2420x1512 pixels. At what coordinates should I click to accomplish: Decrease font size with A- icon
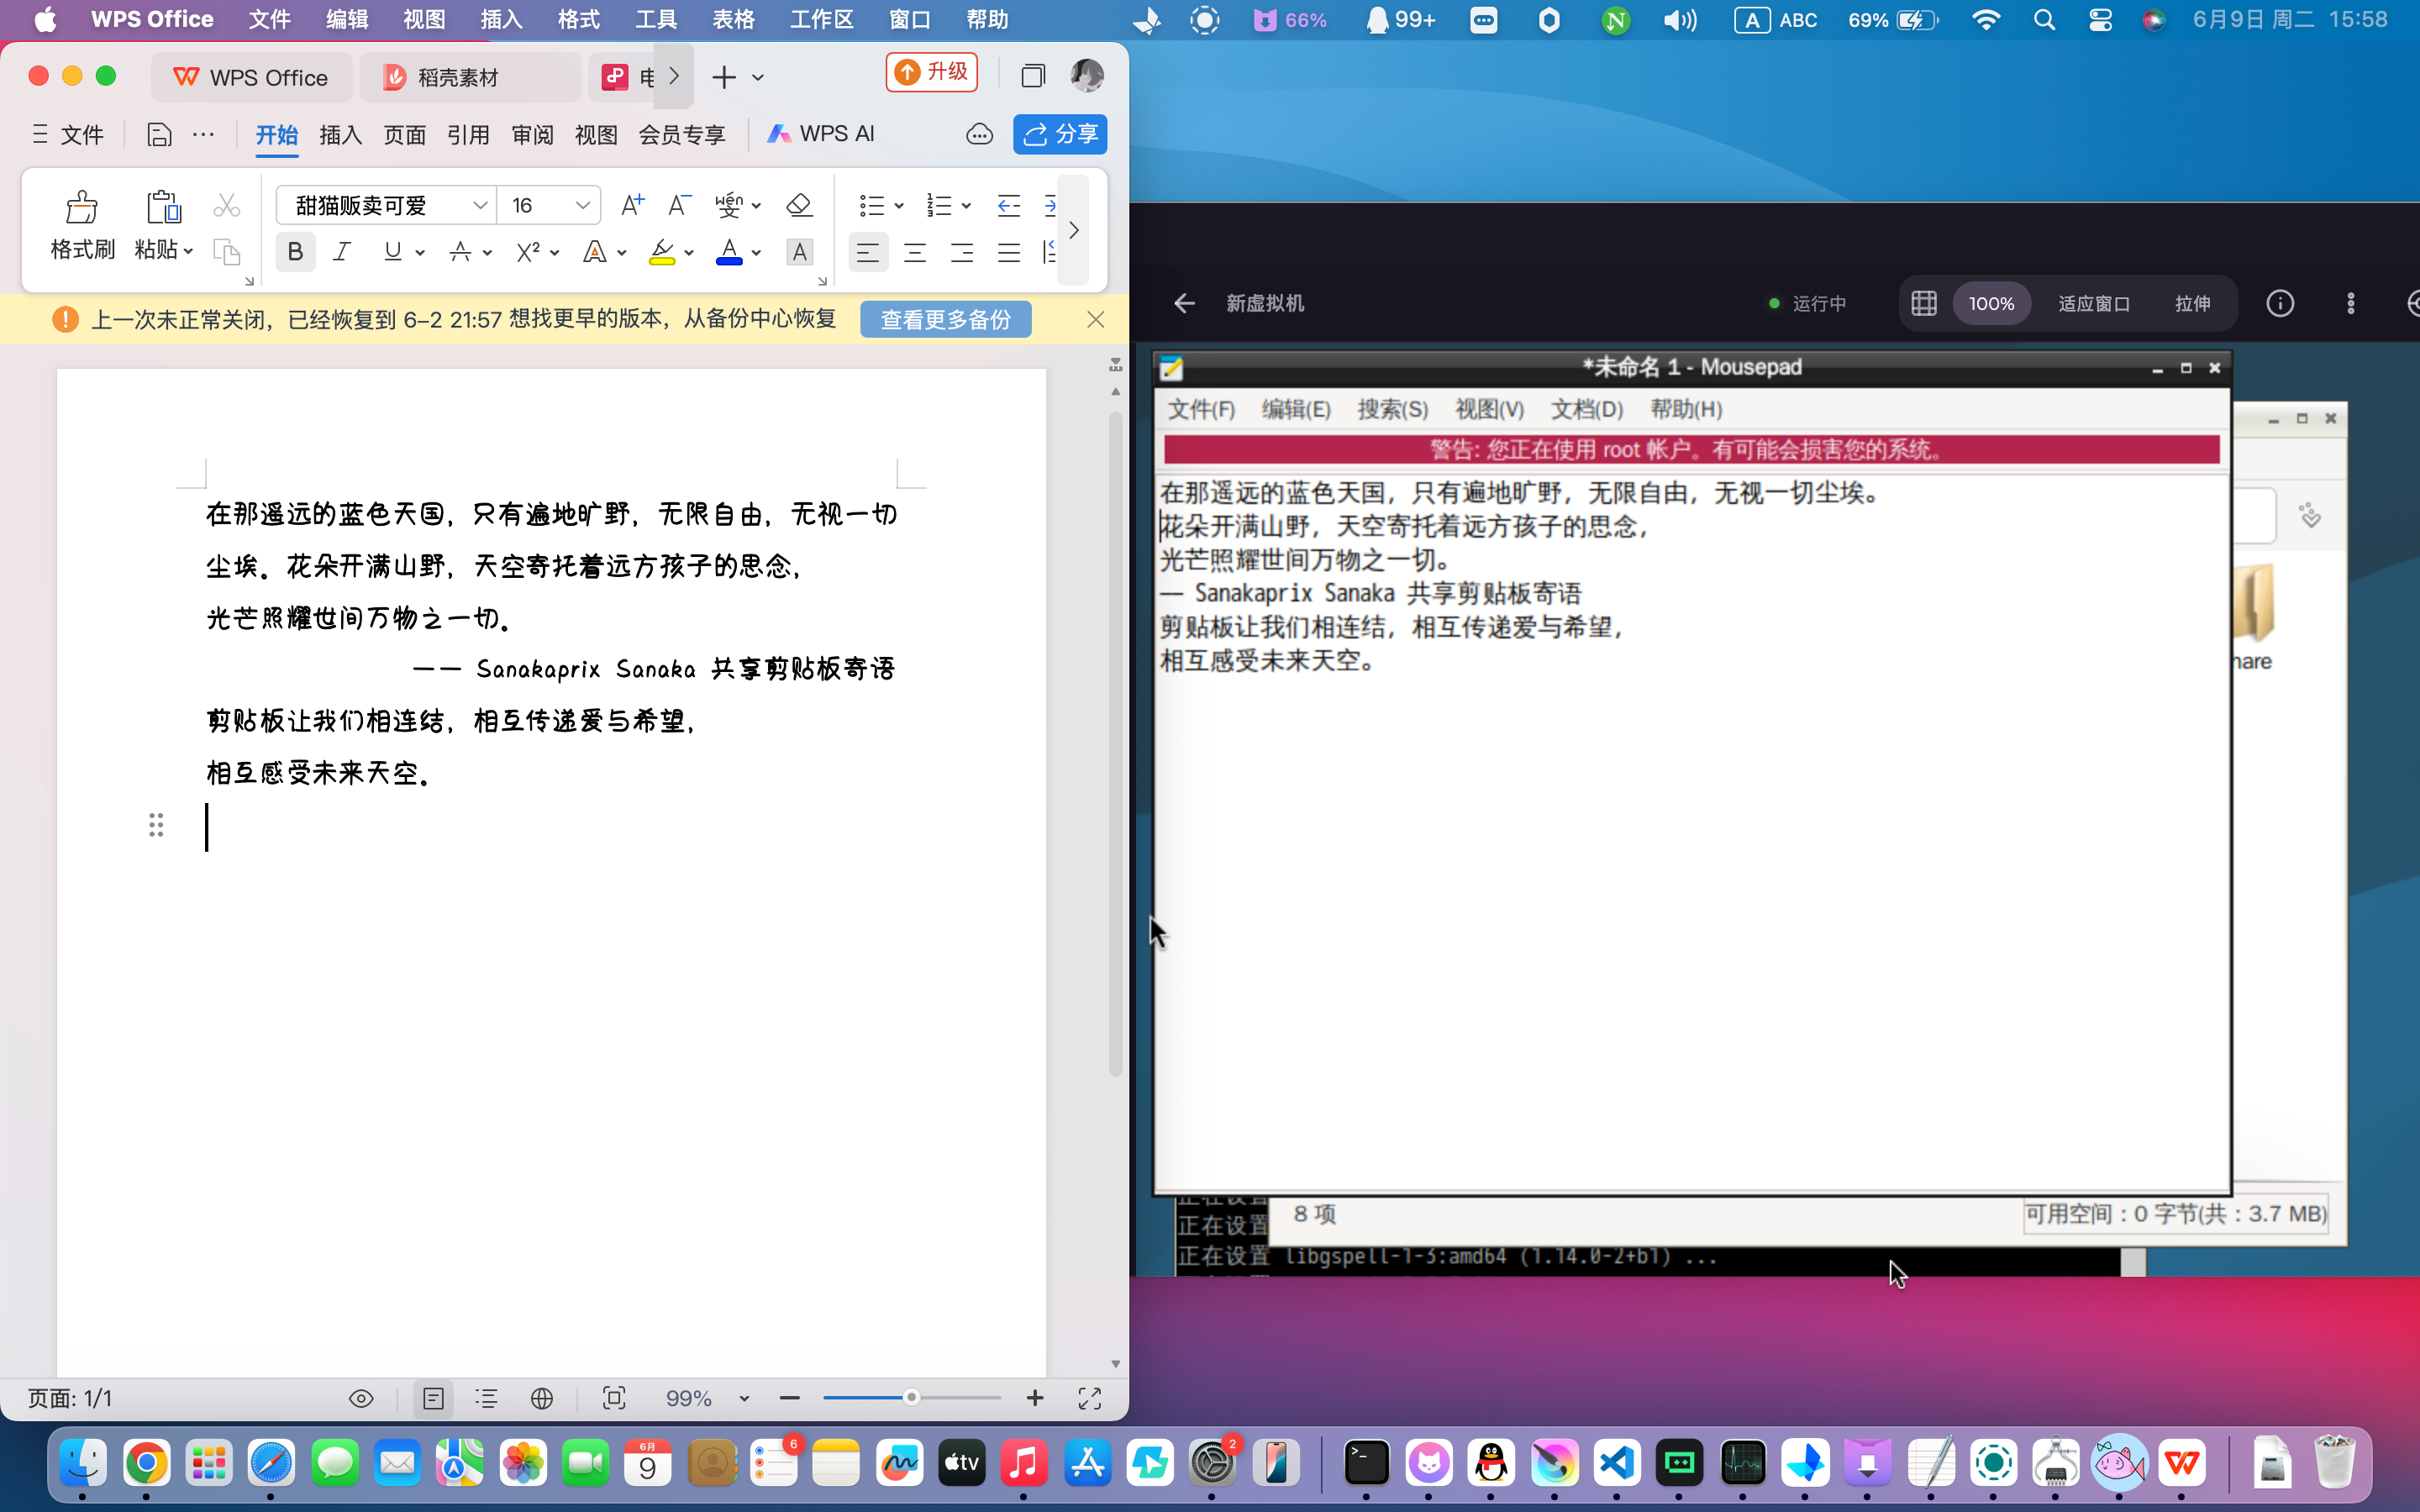click(679, 205)
